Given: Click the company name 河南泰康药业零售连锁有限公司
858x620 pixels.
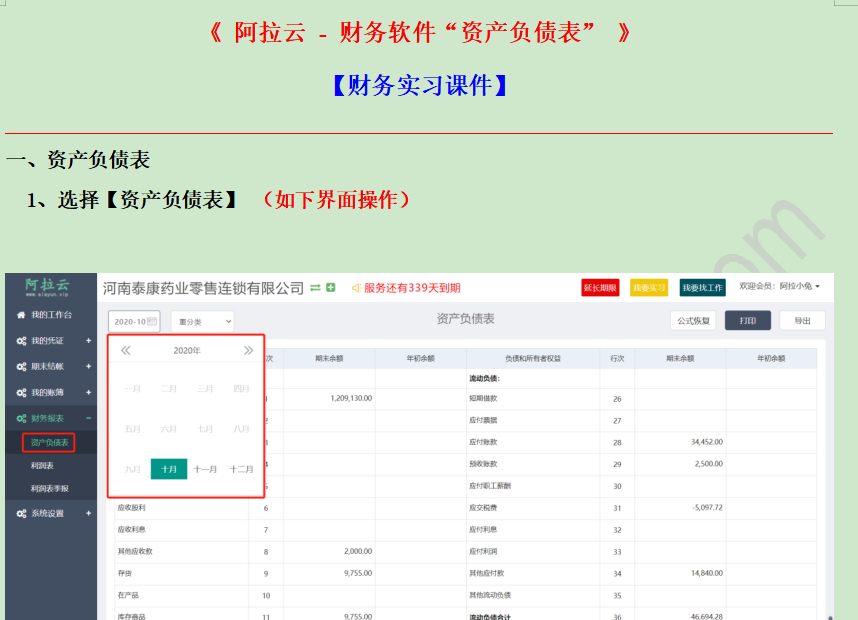Looking at the screenshot, I should point(203,288).
